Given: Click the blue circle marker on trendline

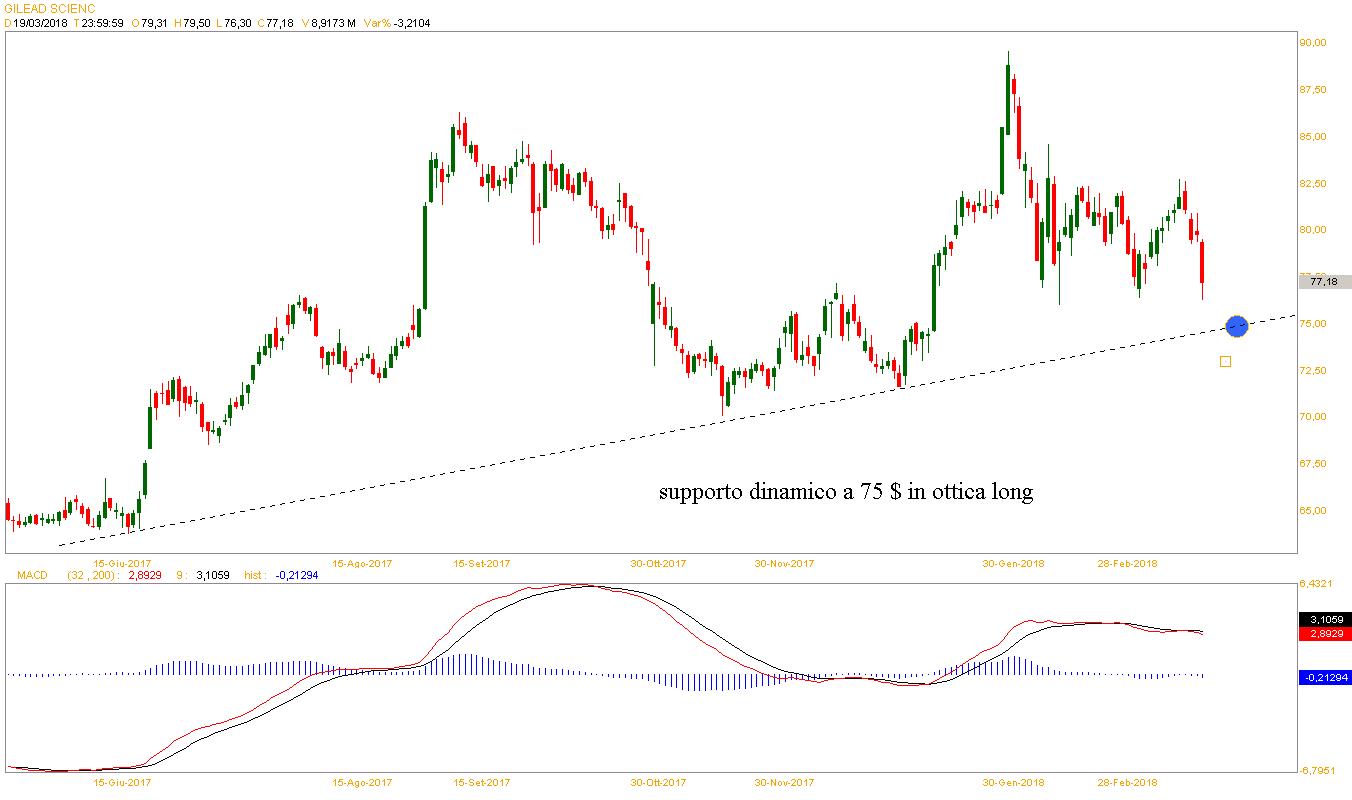Looking at the screenshot, I should tap(1237, 325).
